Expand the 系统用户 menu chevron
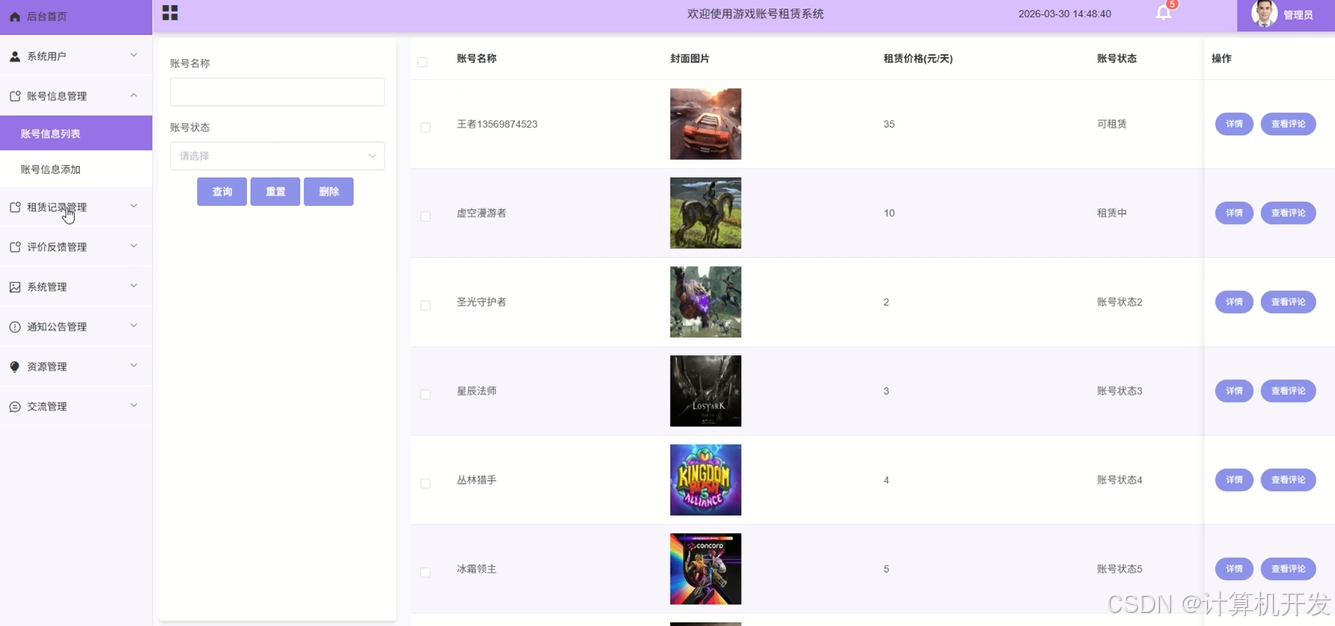 (x=134, y=55)
